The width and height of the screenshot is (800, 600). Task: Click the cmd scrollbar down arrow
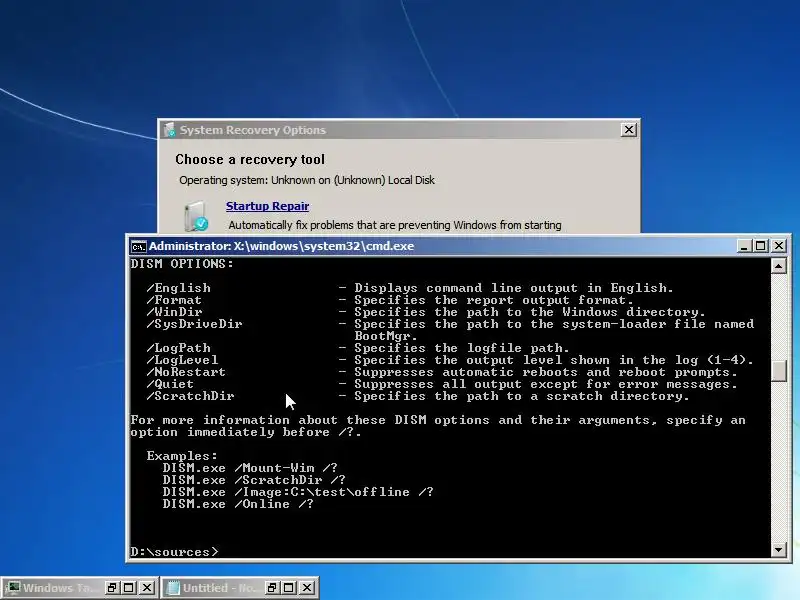click(779, 549)
